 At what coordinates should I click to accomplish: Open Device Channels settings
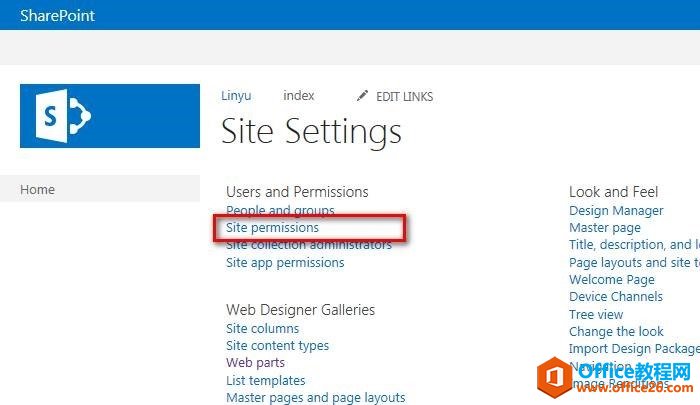(616, 297)
